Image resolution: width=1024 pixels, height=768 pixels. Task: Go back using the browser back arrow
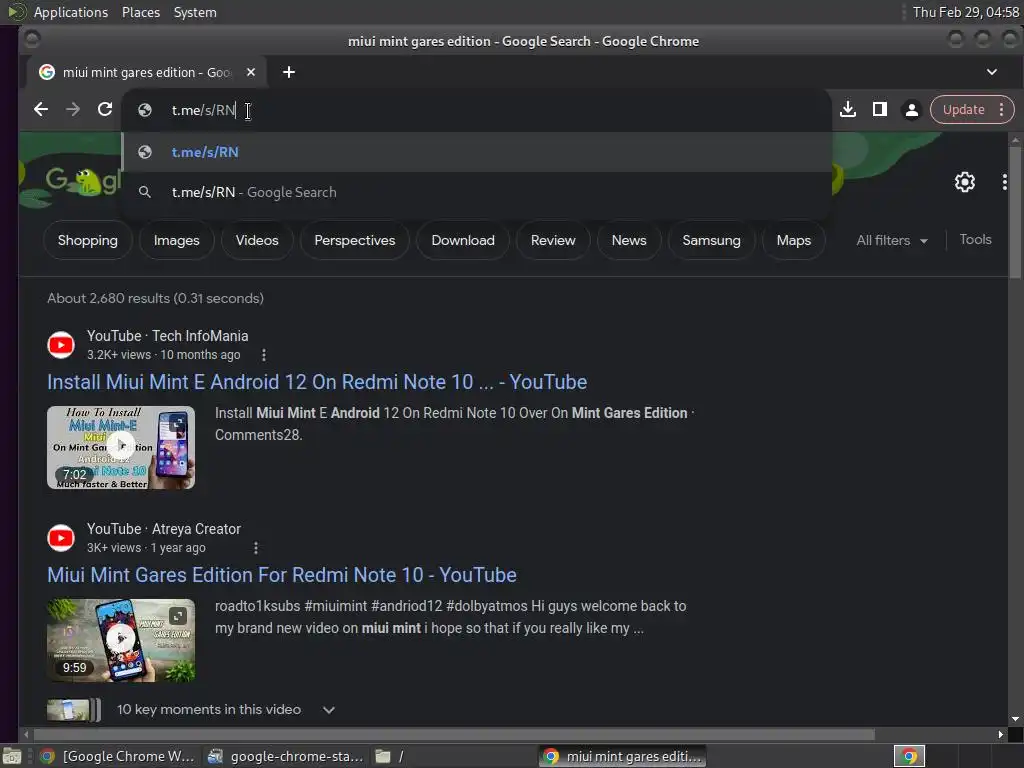click(x=41, y=110)
